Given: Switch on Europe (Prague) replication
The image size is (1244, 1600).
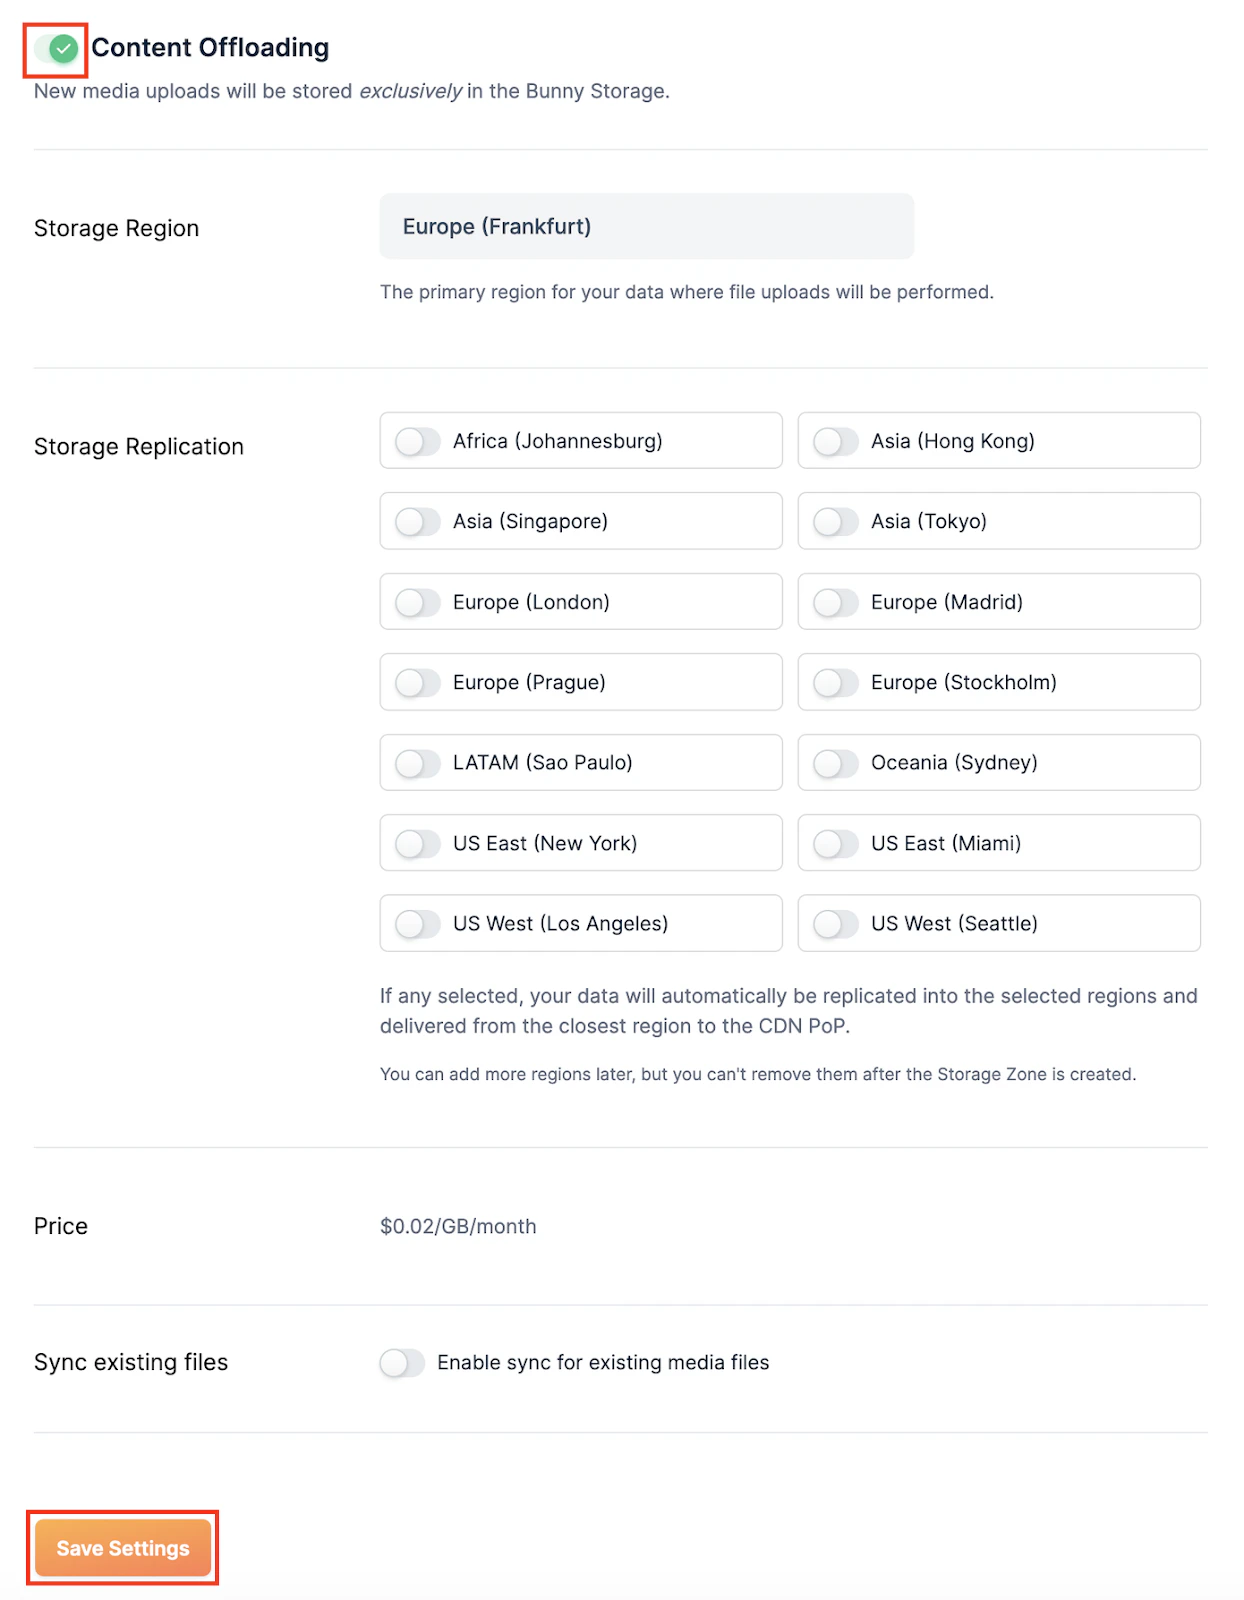Looking at the screenshot, I should pos(417,682).
